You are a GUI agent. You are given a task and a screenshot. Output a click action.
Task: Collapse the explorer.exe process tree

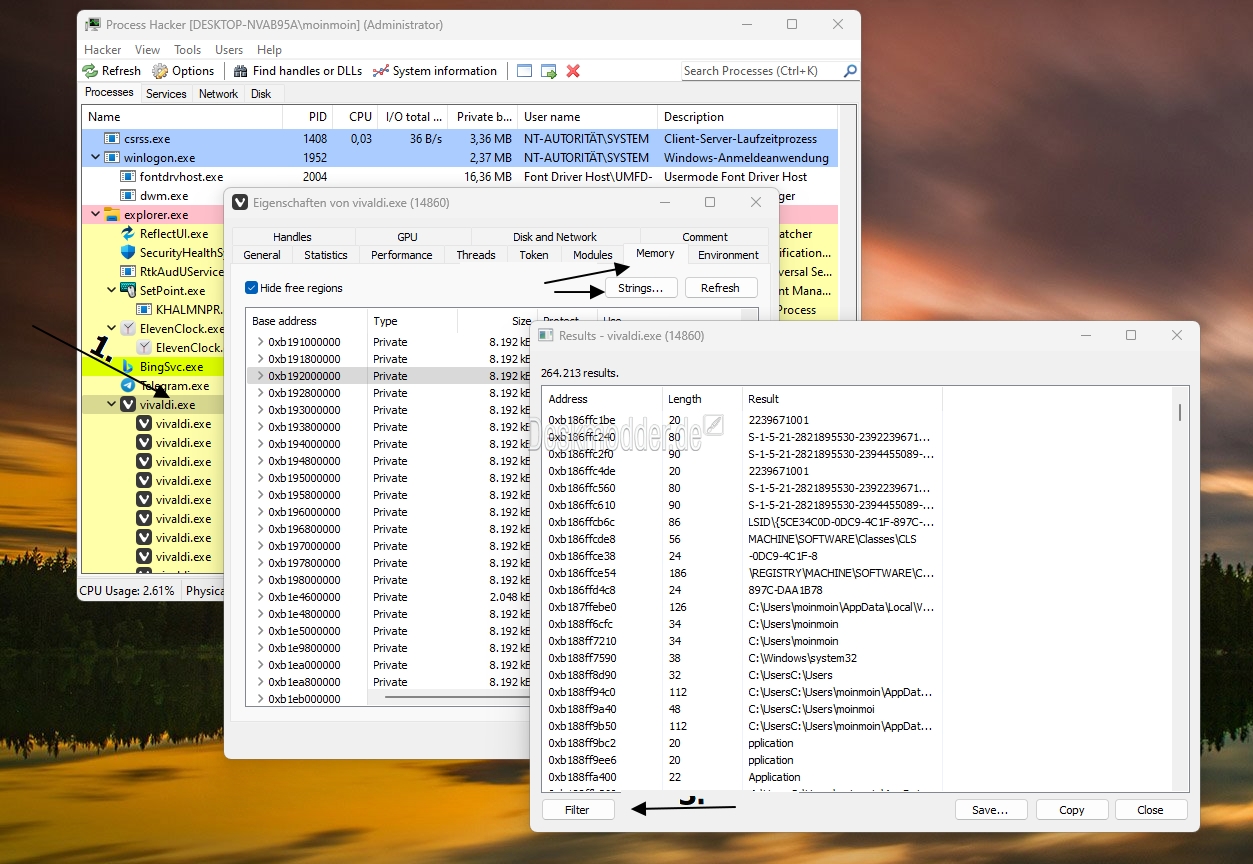[96, 215]
